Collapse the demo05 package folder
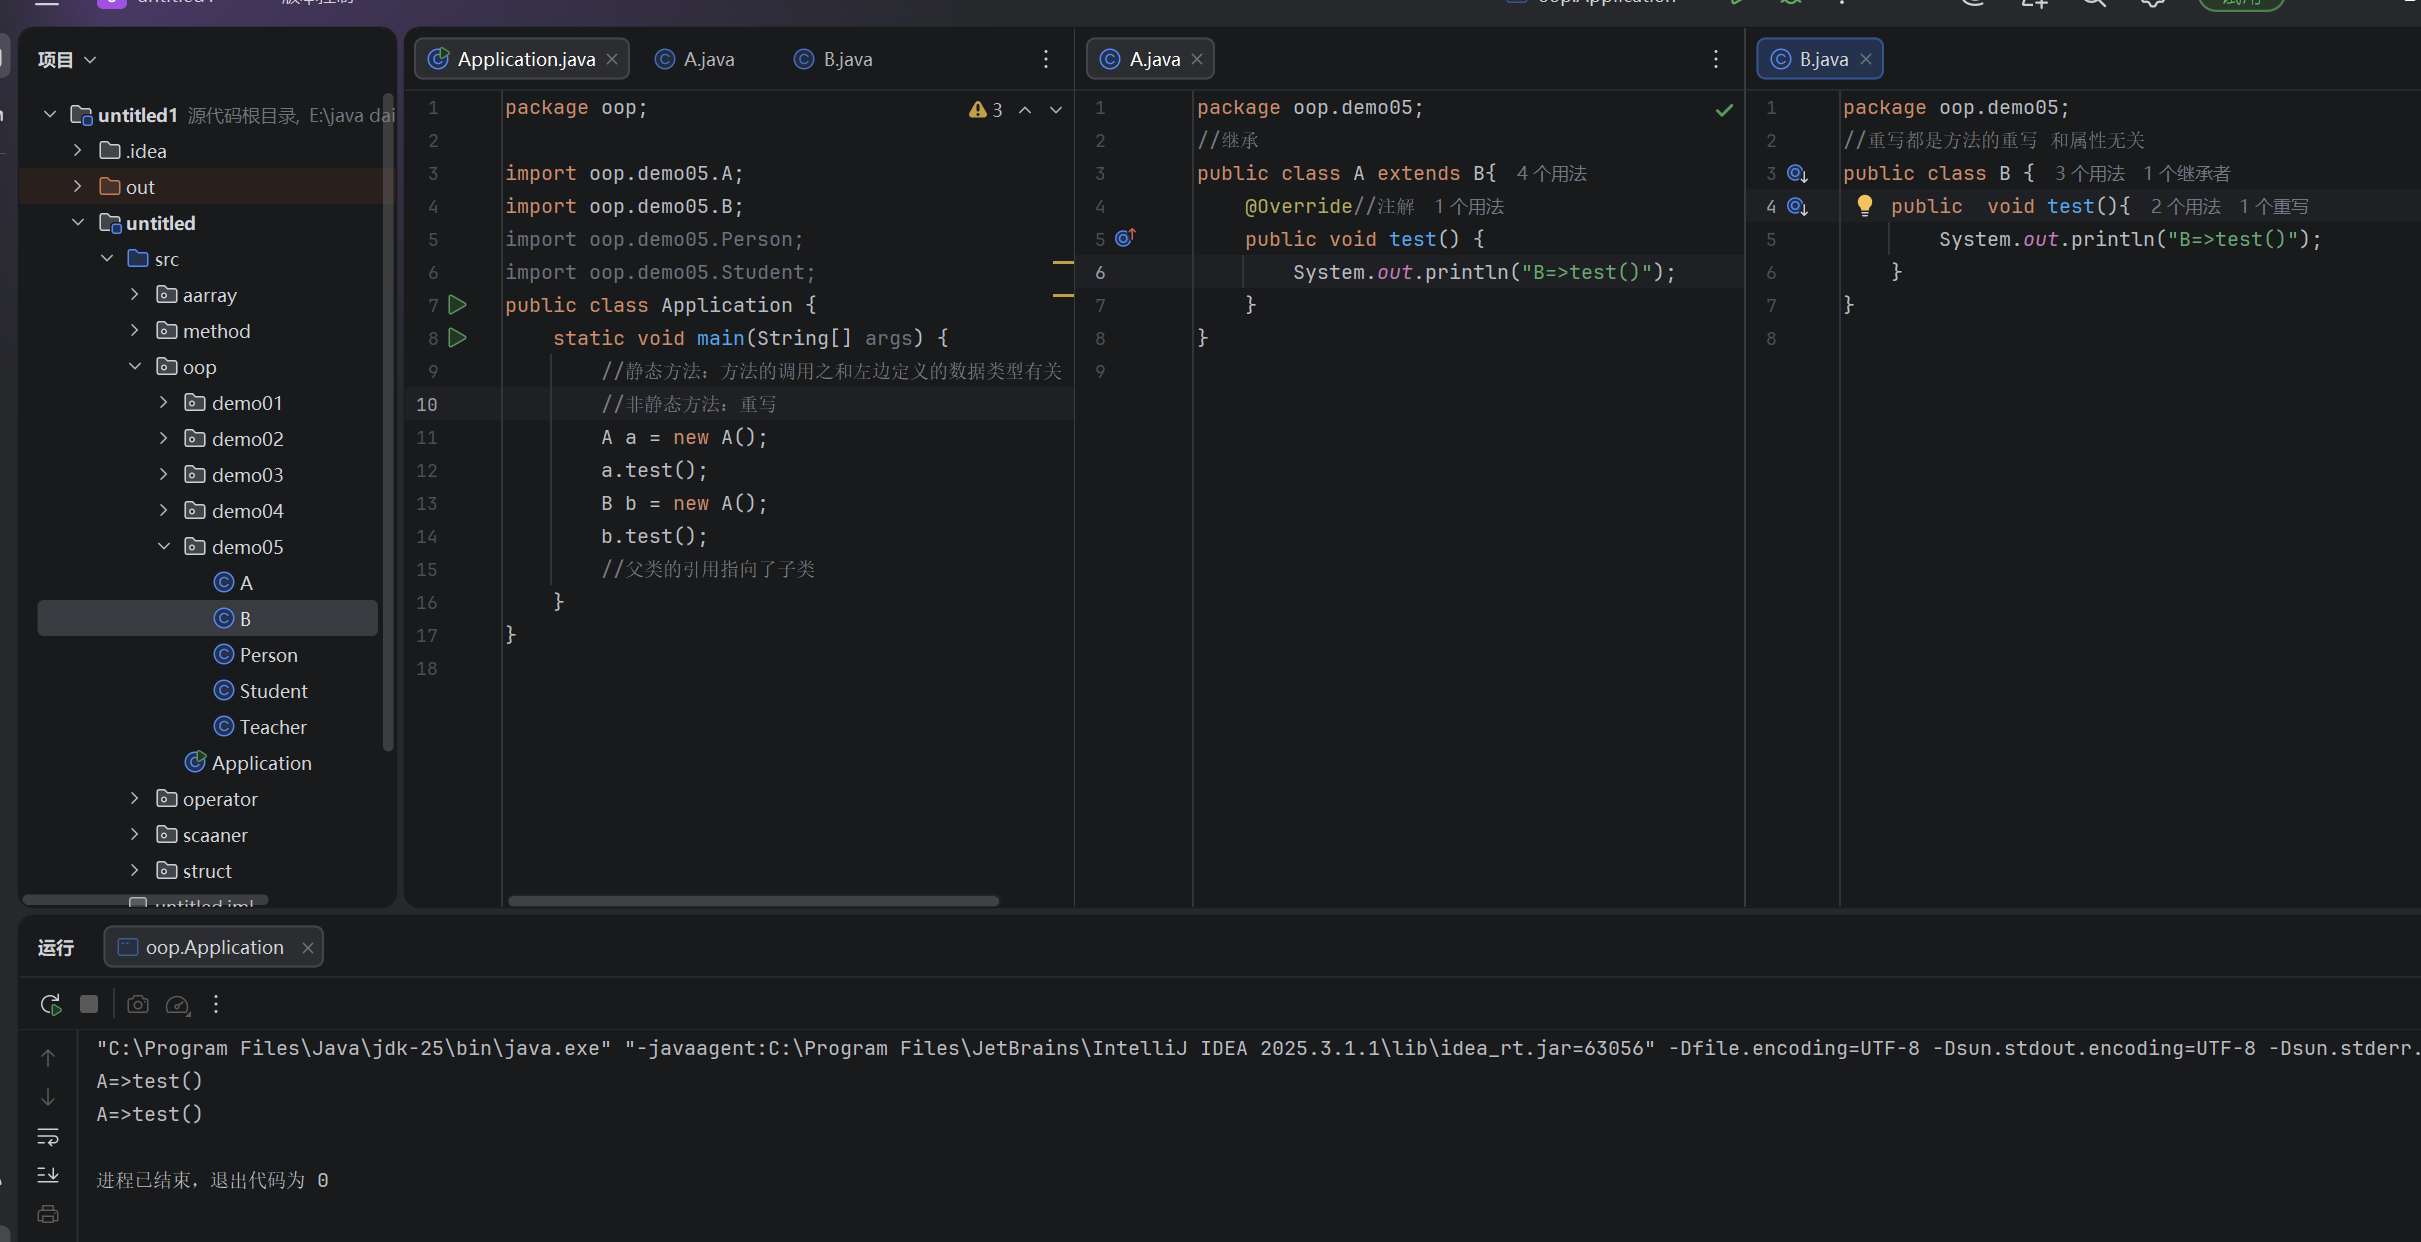The width and height of the screenshot is (2421, 1242). [164, 547]
